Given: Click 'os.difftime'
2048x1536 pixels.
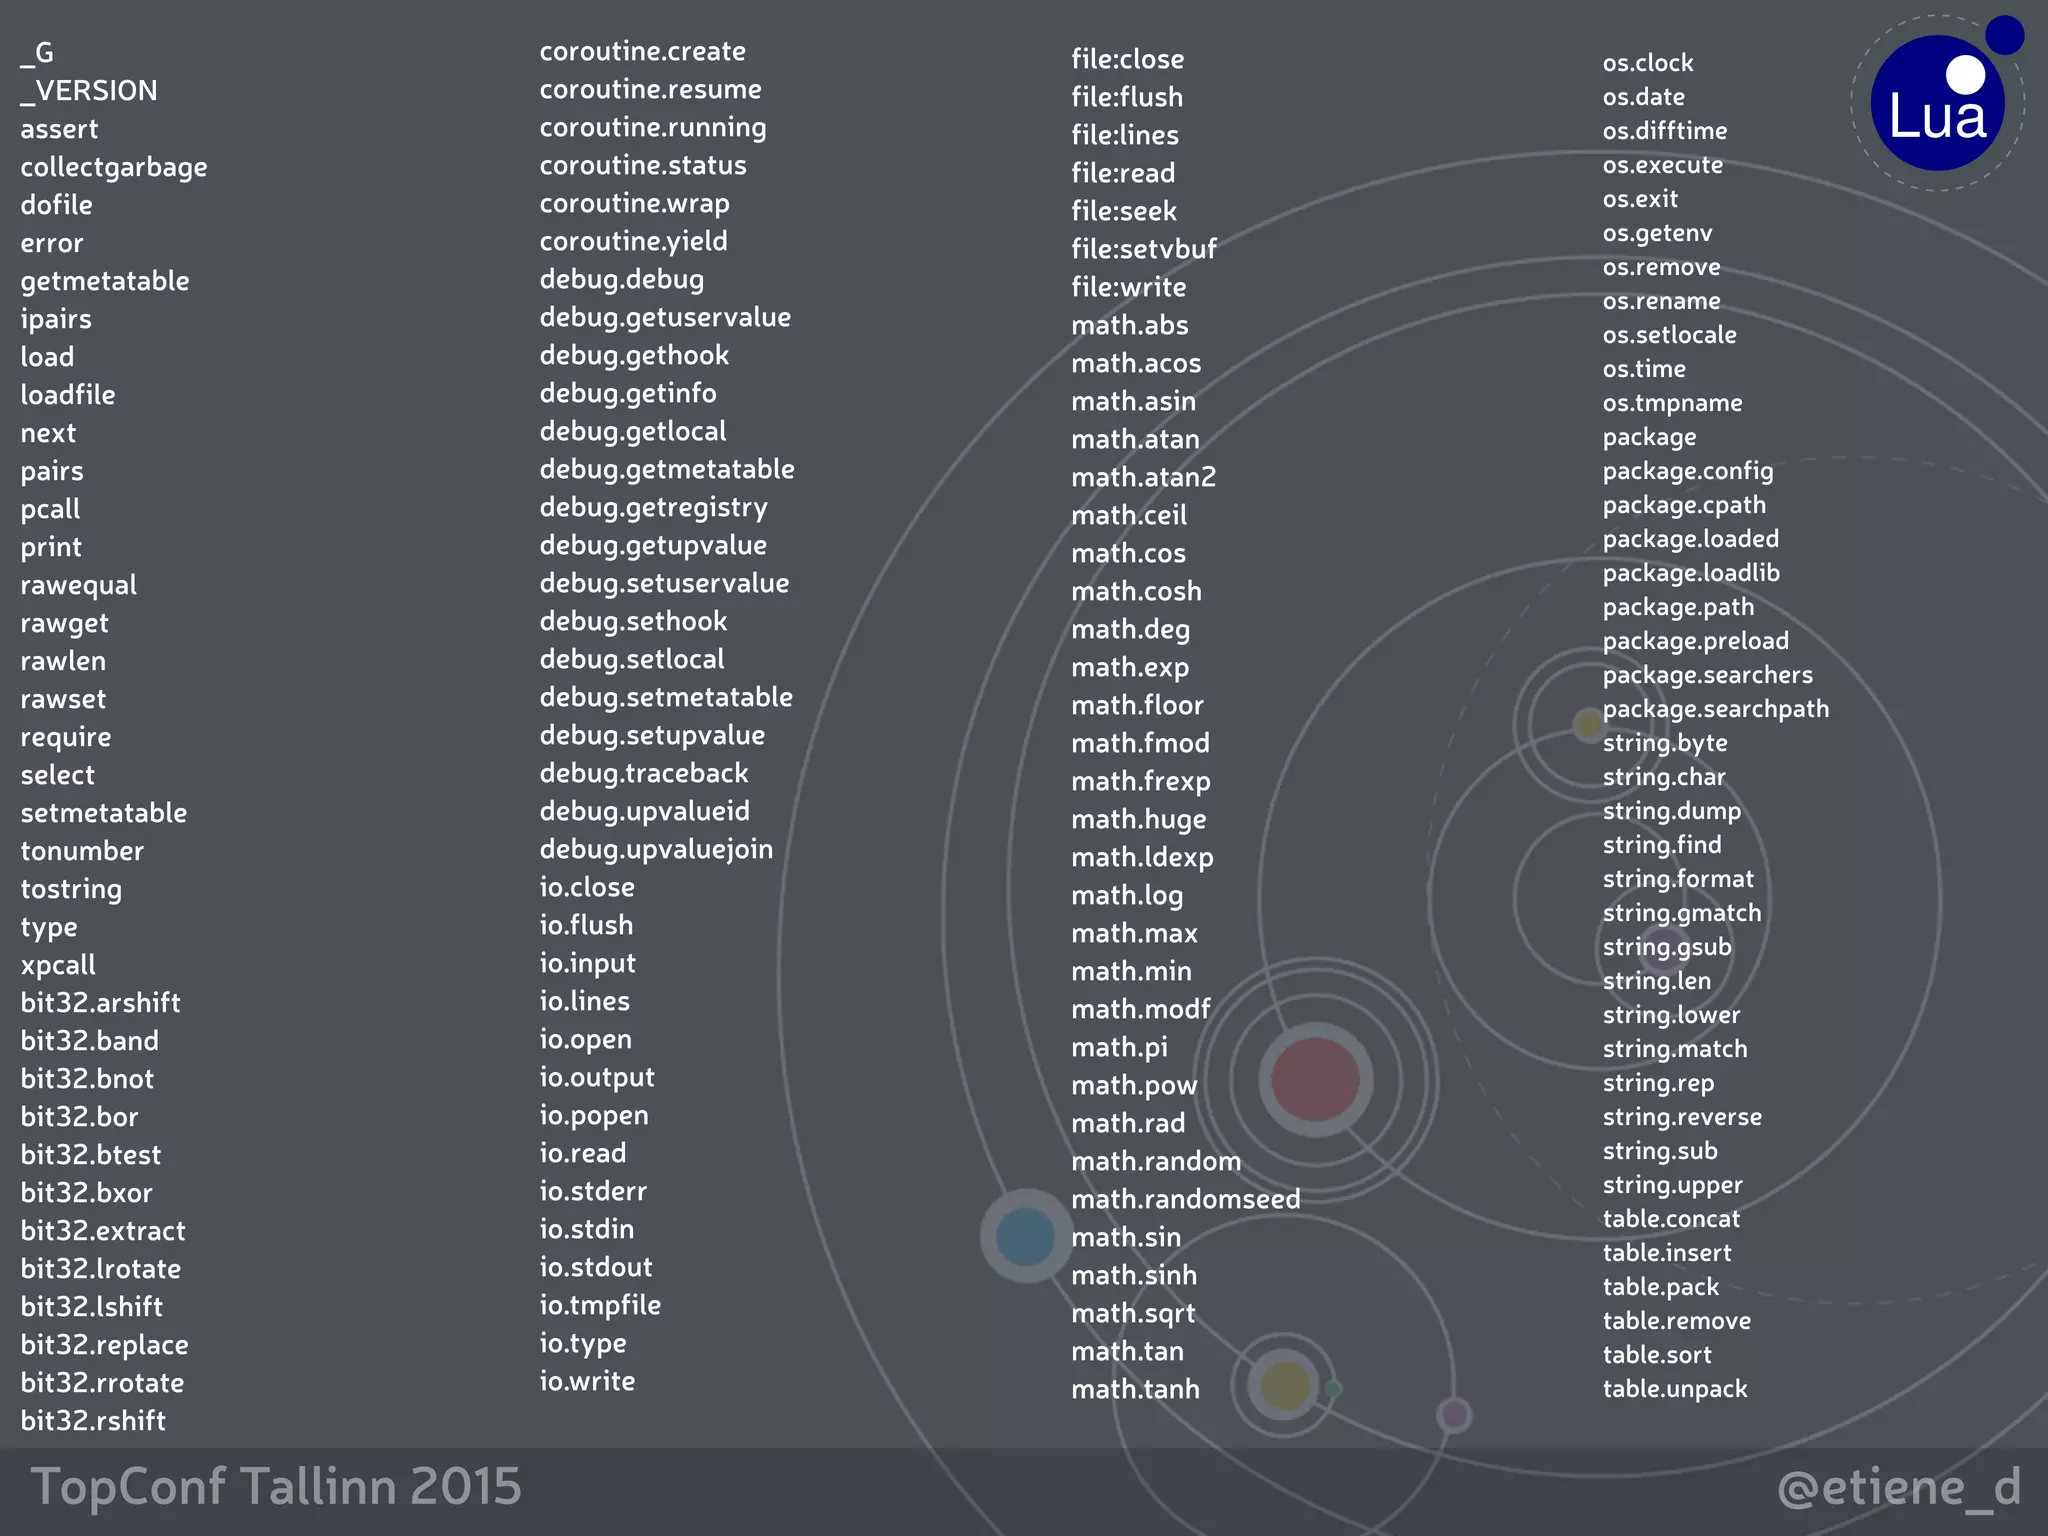Looking at the screenshot, I should 1665,131.
